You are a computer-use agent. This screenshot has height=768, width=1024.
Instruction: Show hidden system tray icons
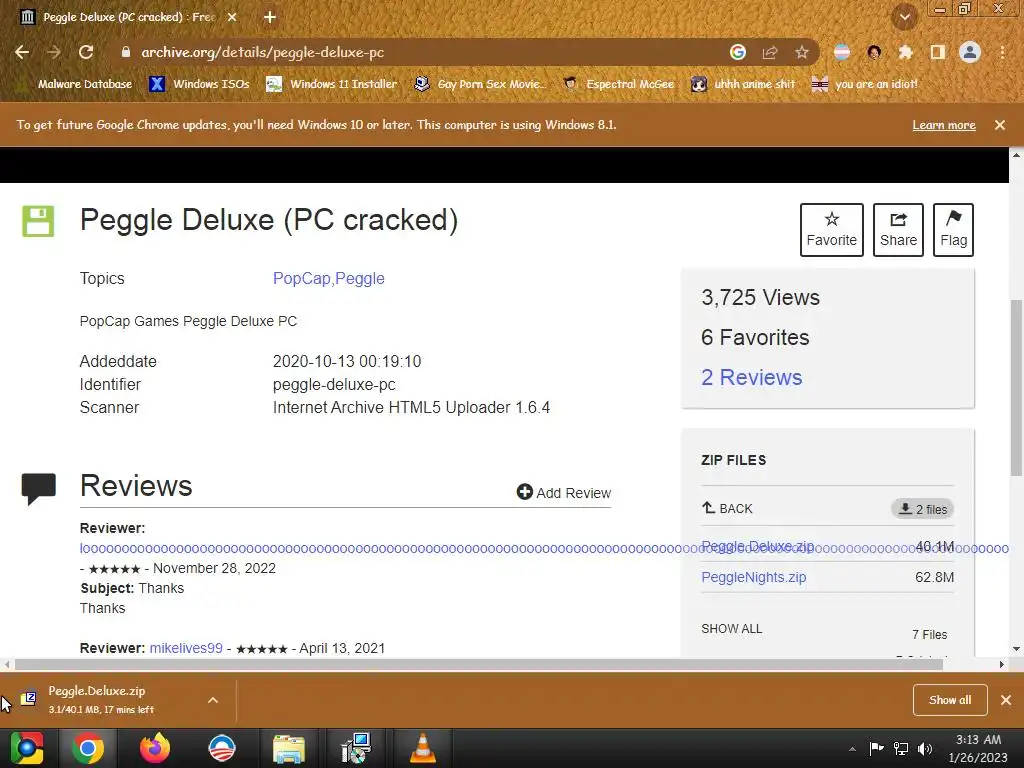(852, 749)
